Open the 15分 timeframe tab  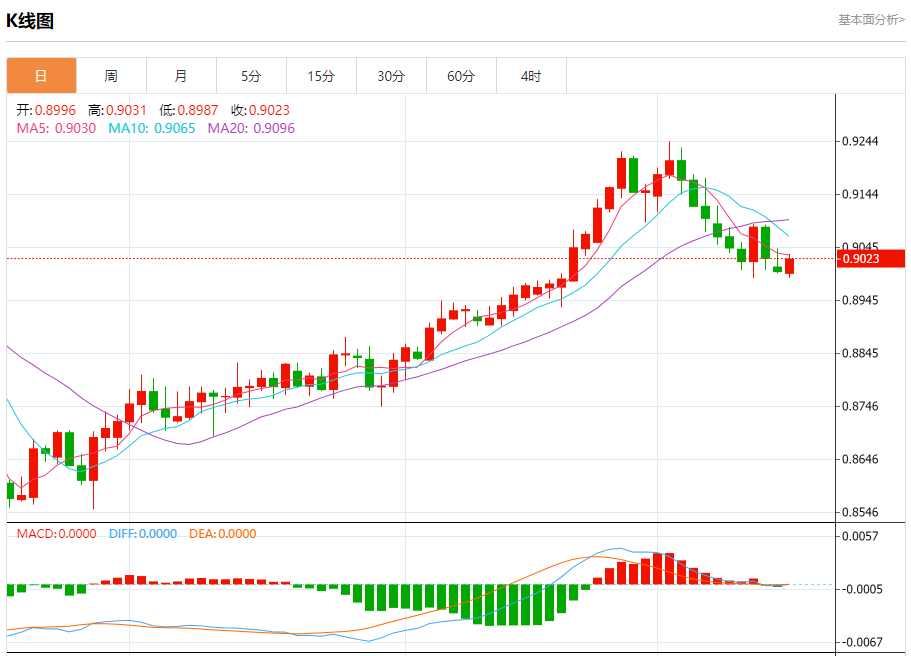[321, 76]
